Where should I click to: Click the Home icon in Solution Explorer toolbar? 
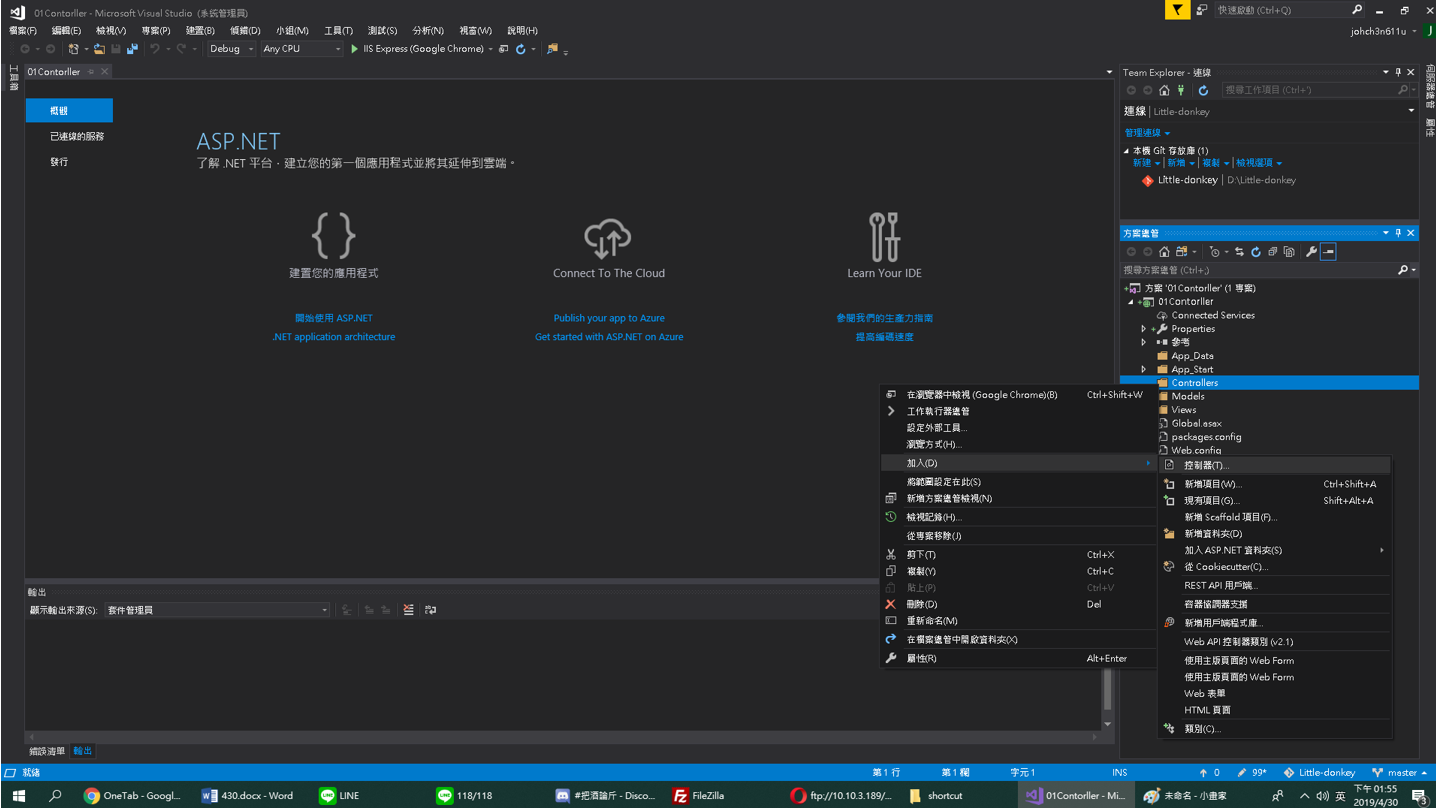tap(1164, 252)
